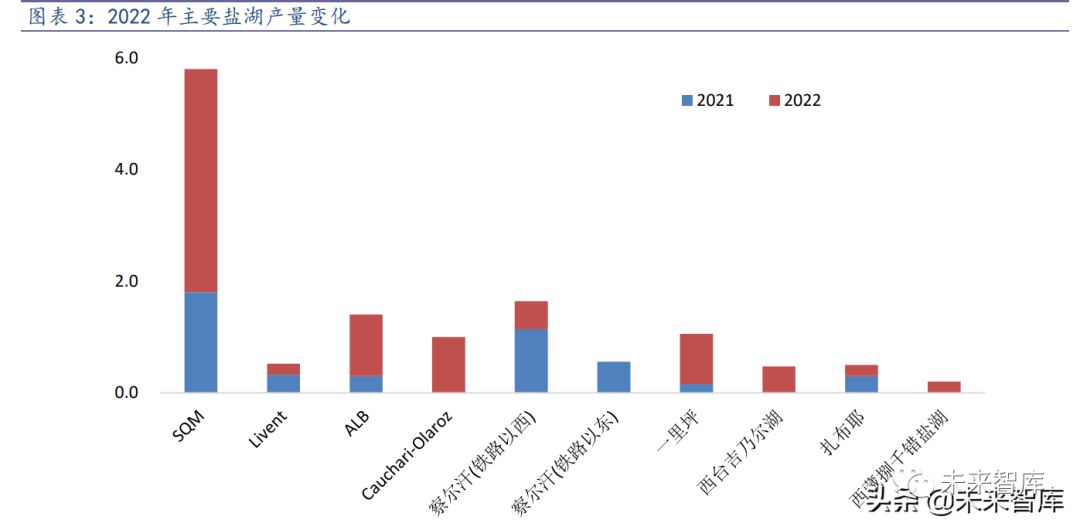Click the chart title 2022 年主要盐湖产量变化
The image size is (1080, 530).
[229, 17]
